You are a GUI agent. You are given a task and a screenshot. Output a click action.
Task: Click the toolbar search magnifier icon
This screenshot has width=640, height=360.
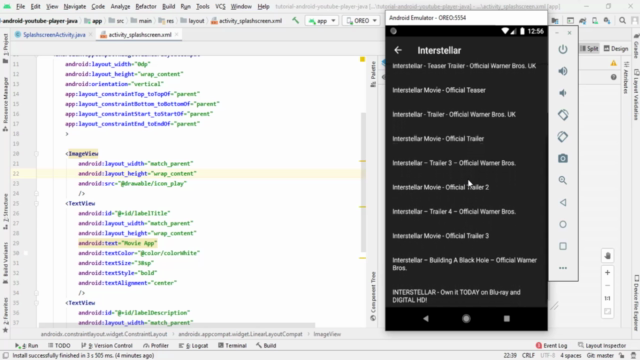point(622,20)
